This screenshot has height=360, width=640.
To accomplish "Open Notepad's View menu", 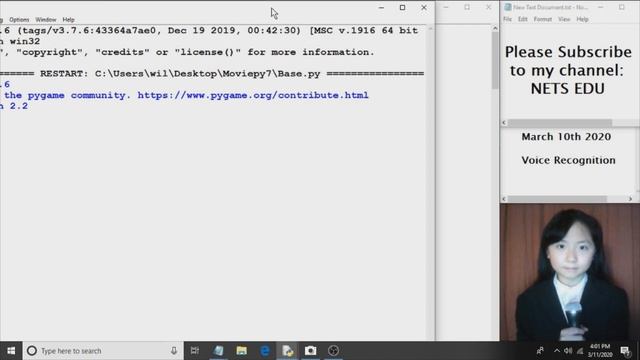I will 564,19.
